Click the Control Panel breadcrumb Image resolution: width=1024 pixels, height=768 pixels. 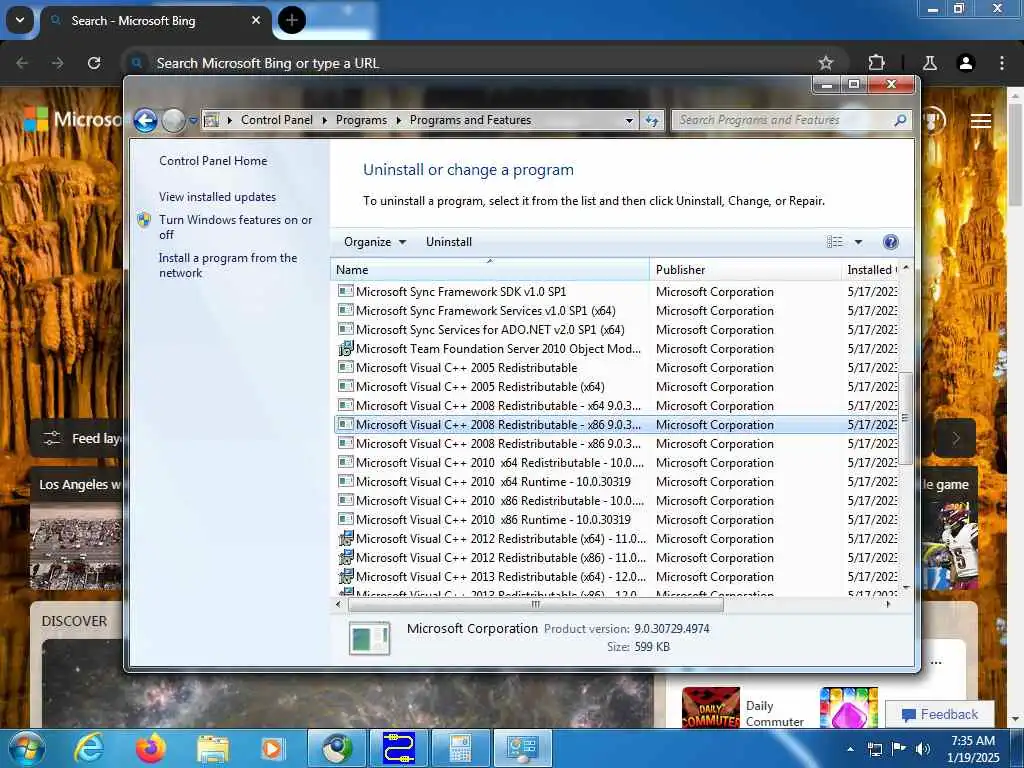(x=276, y=120)
